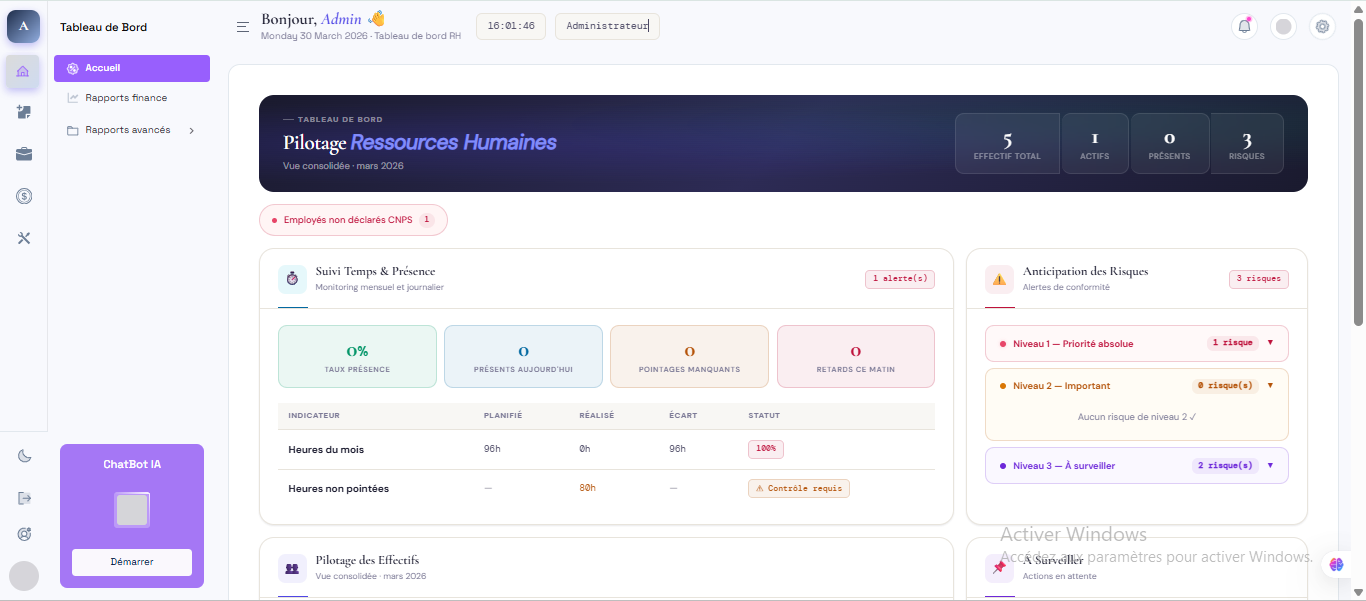
Task: Expand Niveau 3 — À surveiller
Action: point(1137,466)
